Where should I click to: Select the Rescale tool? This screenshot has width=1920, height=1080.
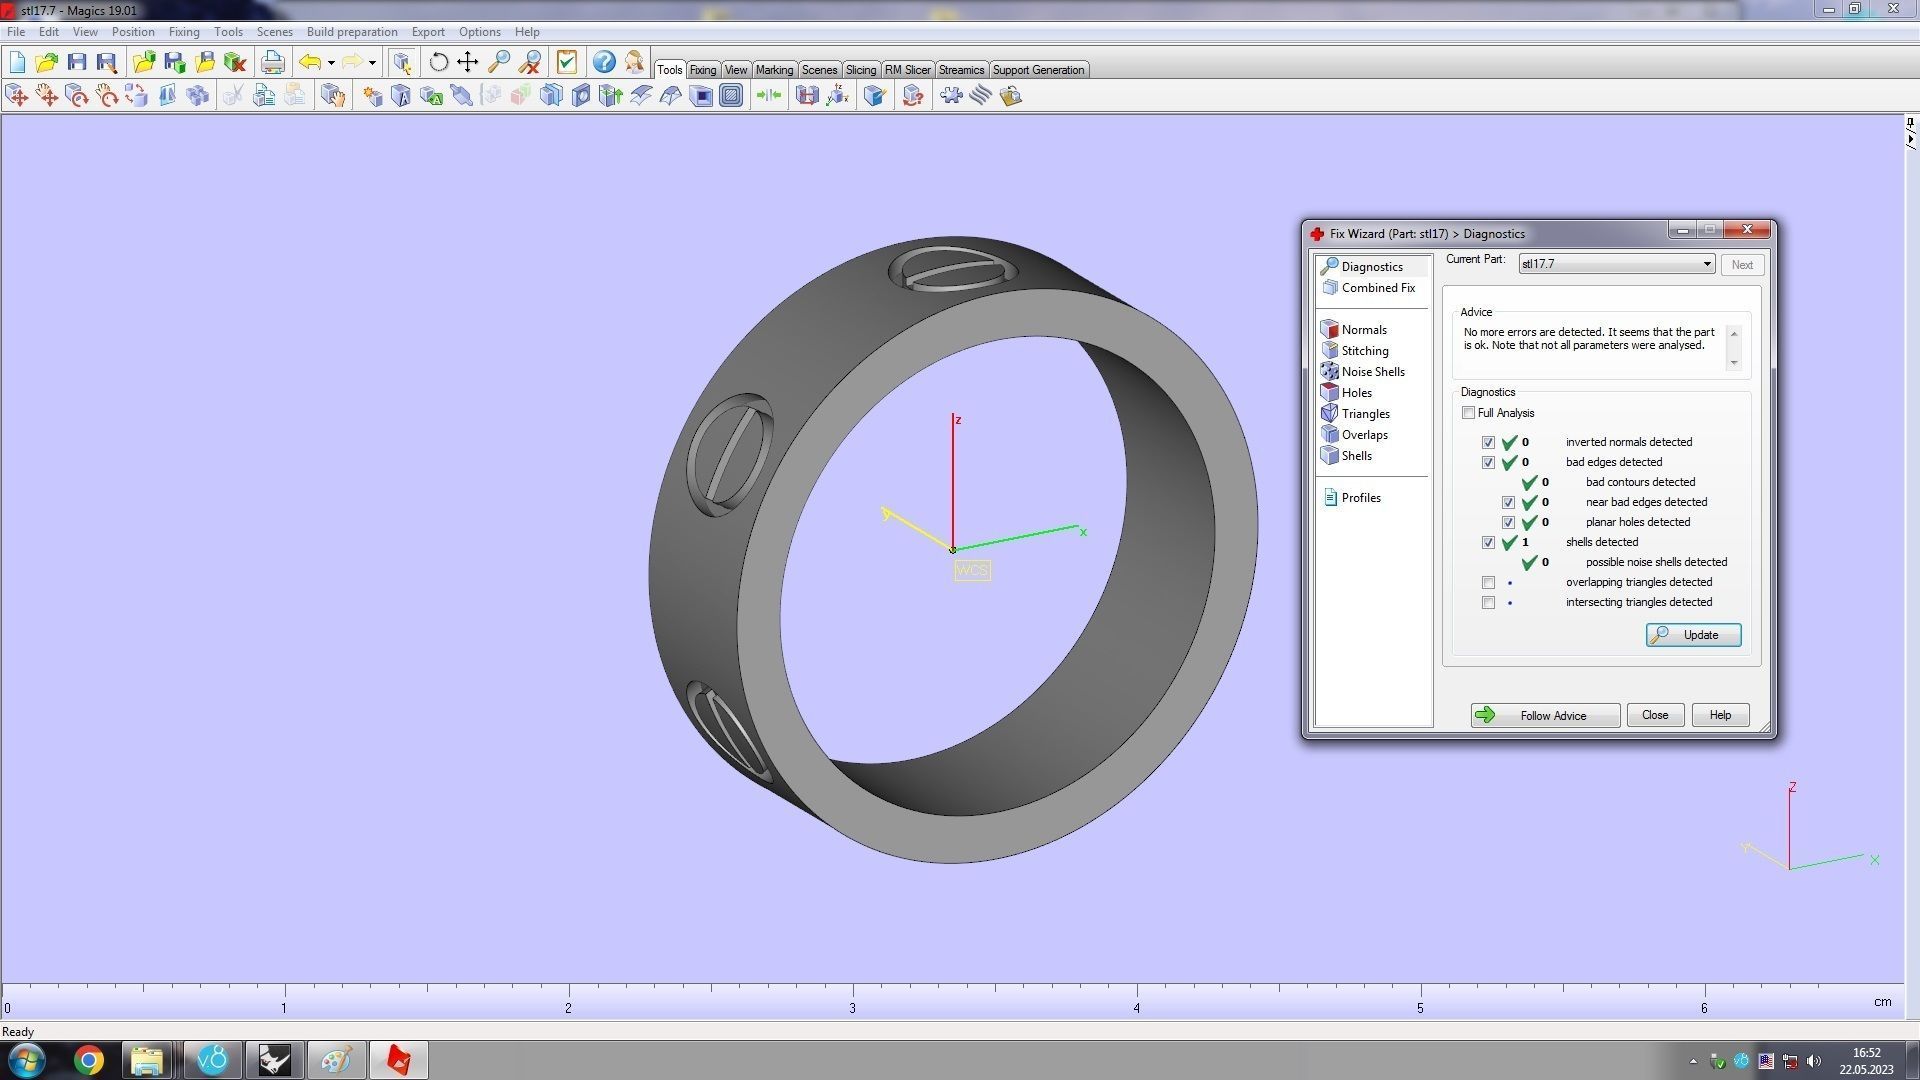136,95
